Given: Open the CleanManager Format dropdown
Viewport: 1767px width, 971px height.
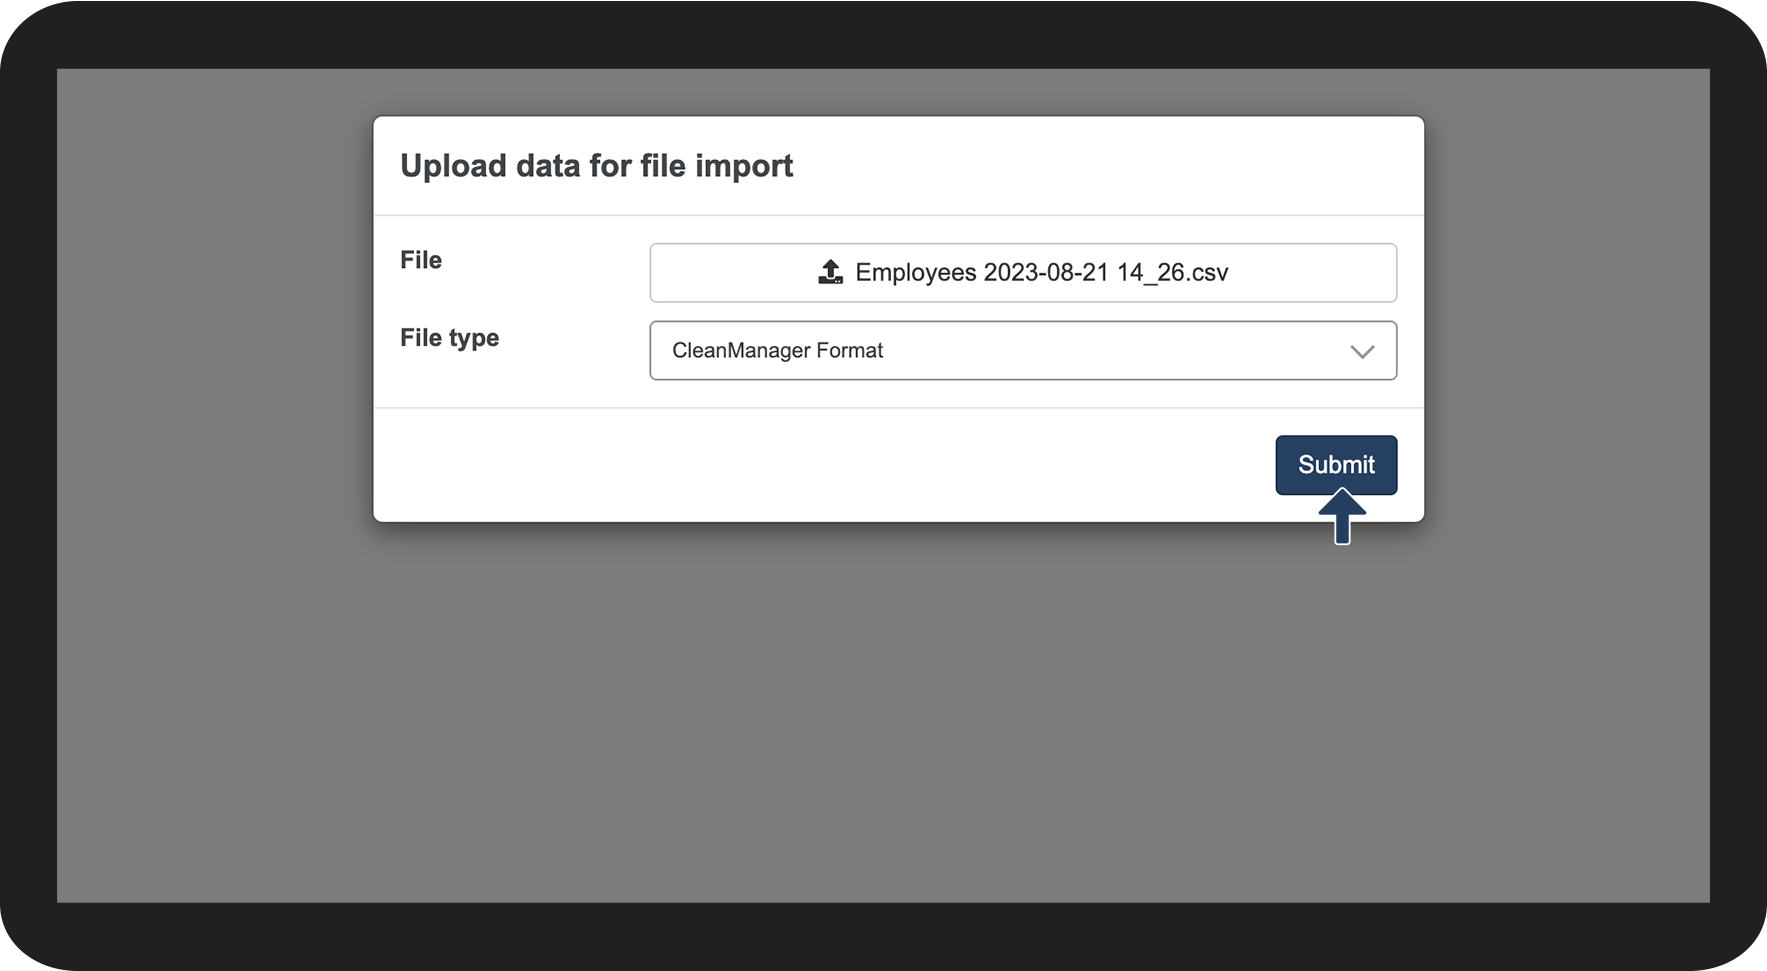Looking at the screenshot, I should point(1022,351).
